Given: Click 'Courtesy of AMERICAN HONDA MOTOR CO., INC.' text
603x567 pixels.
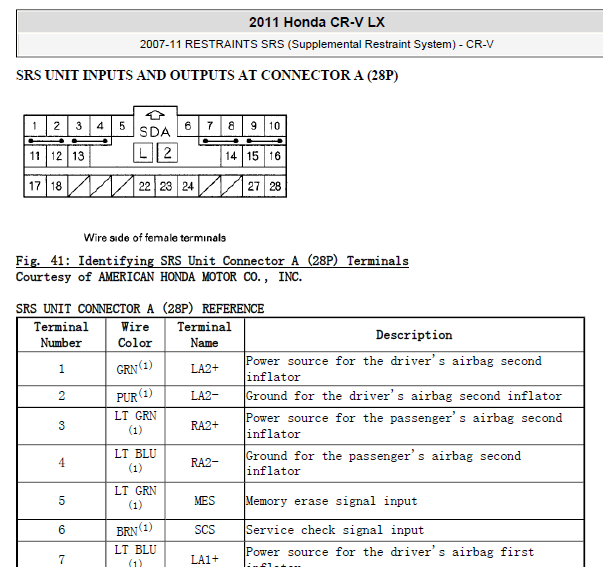Looking at the screenshot, I should 159,277.
